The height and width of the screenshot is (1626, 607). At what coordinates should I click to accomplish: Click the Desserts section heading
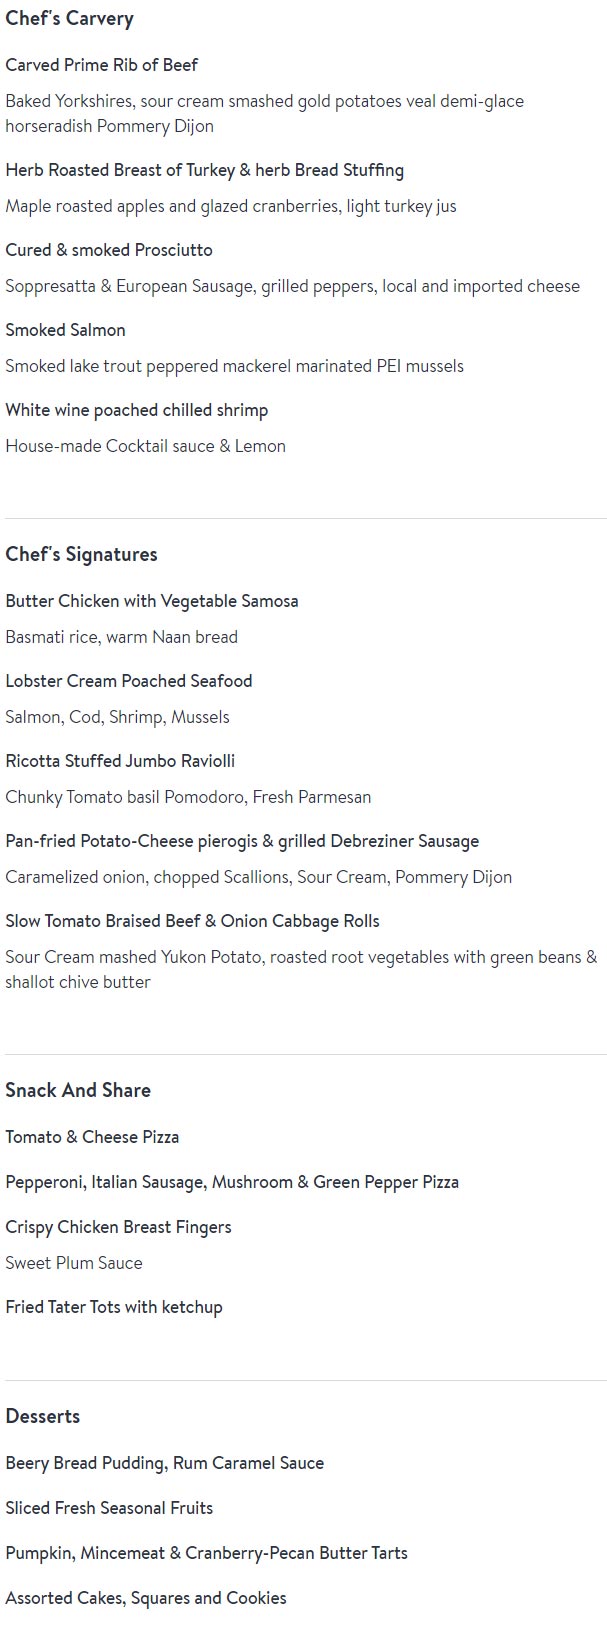(42, 1417)
